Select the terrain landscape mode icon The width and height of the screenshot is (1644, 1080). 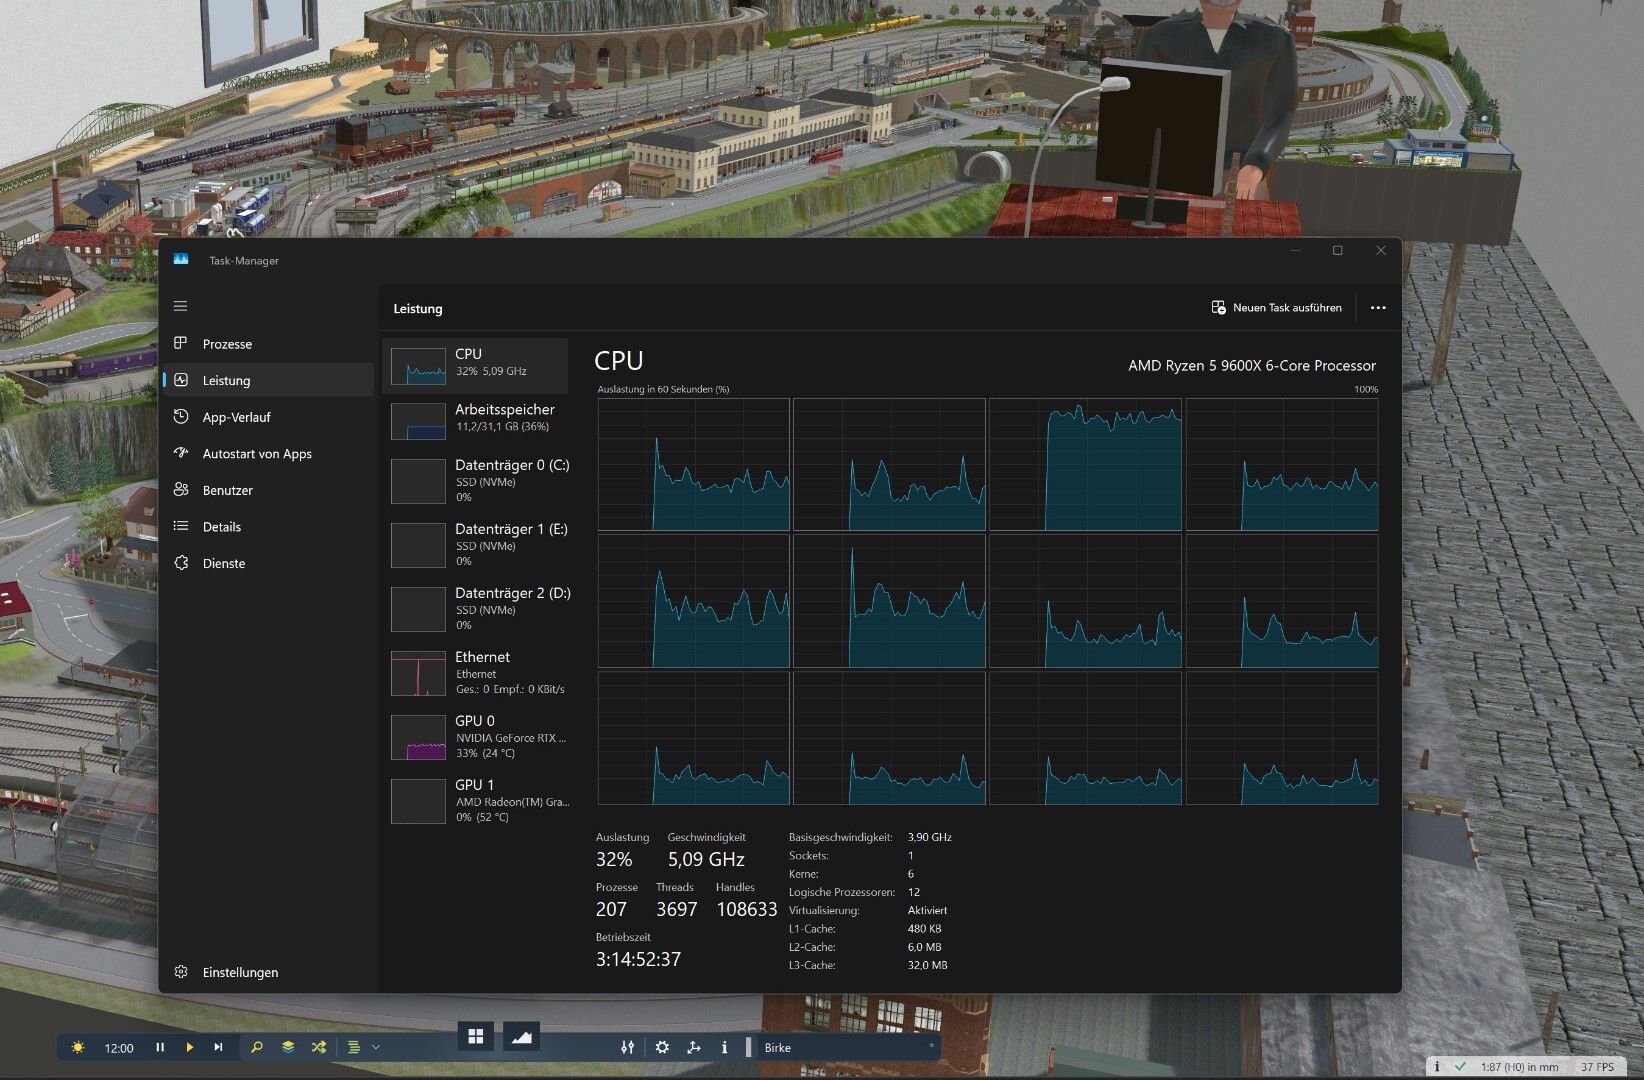click(522, 1036)
